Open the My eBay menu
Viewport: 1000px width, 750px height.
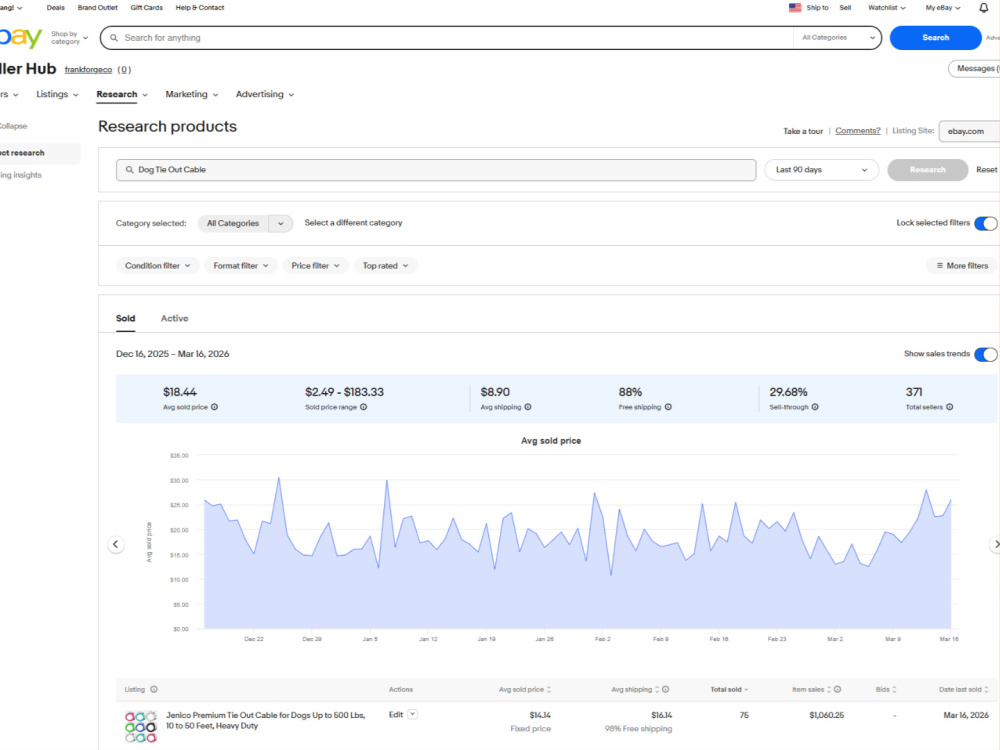[943, 8]
